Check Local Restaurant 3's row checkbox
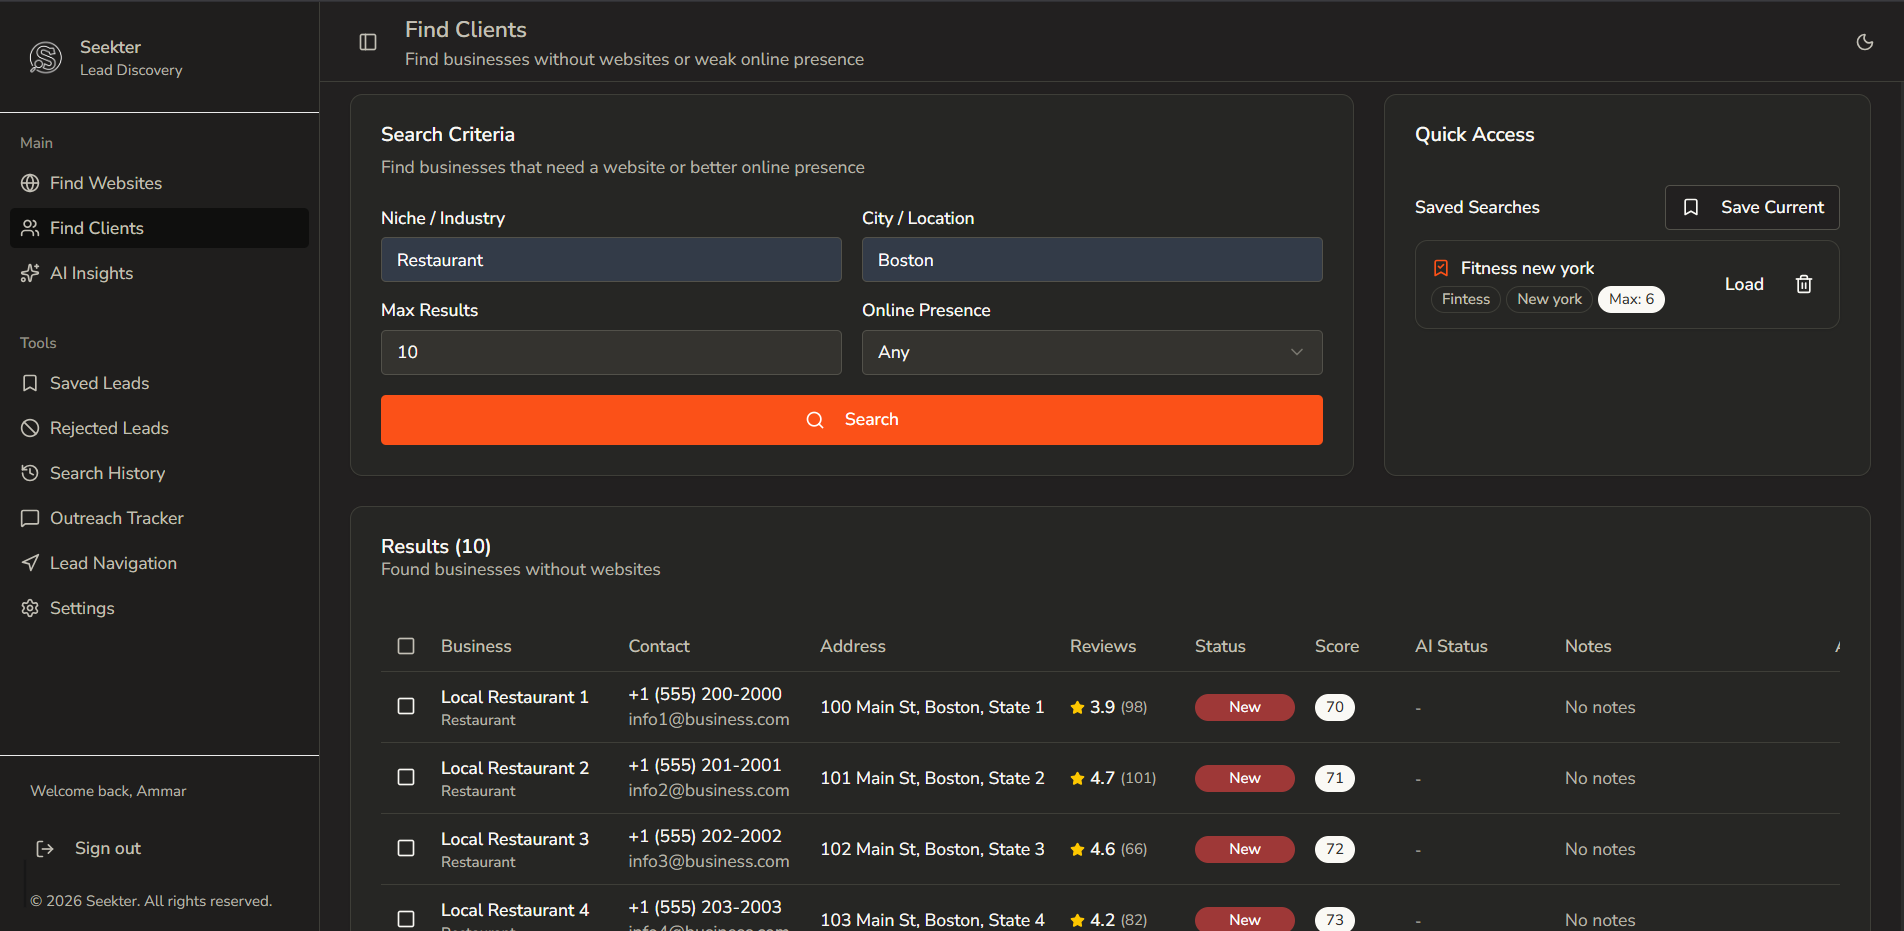1904x931 pixels. 406,848
